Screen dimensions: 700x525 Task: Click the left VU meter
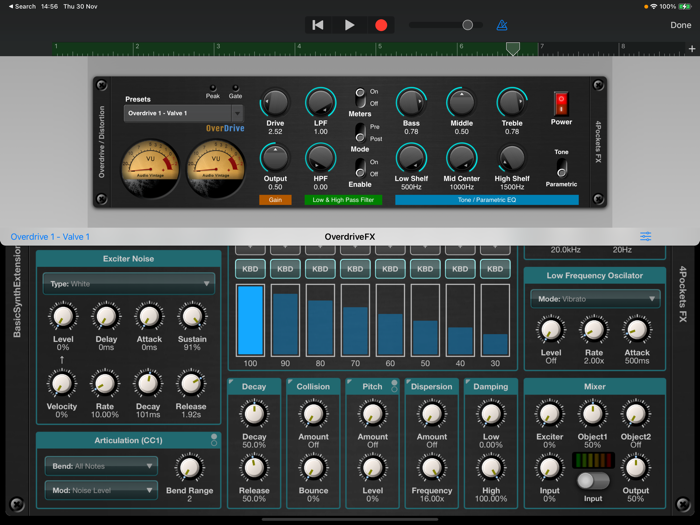pos(150,168)
